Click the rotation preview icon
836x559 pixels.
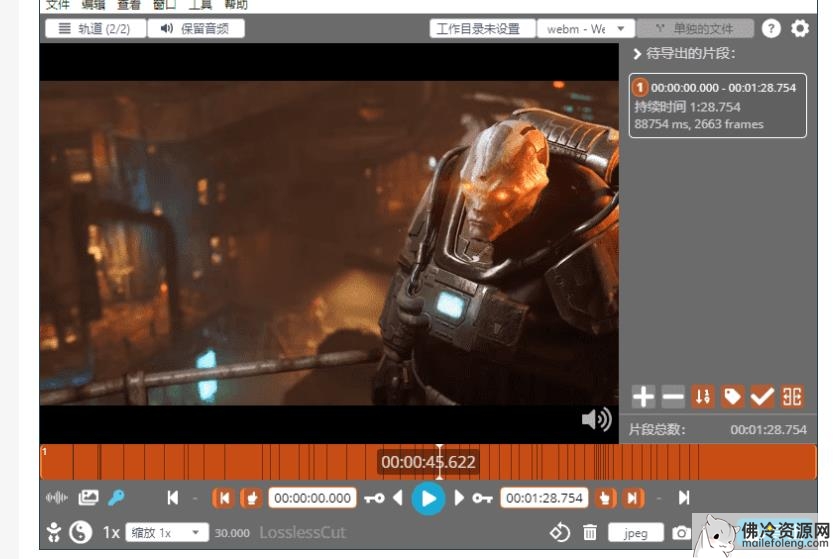tap(560, 533)
